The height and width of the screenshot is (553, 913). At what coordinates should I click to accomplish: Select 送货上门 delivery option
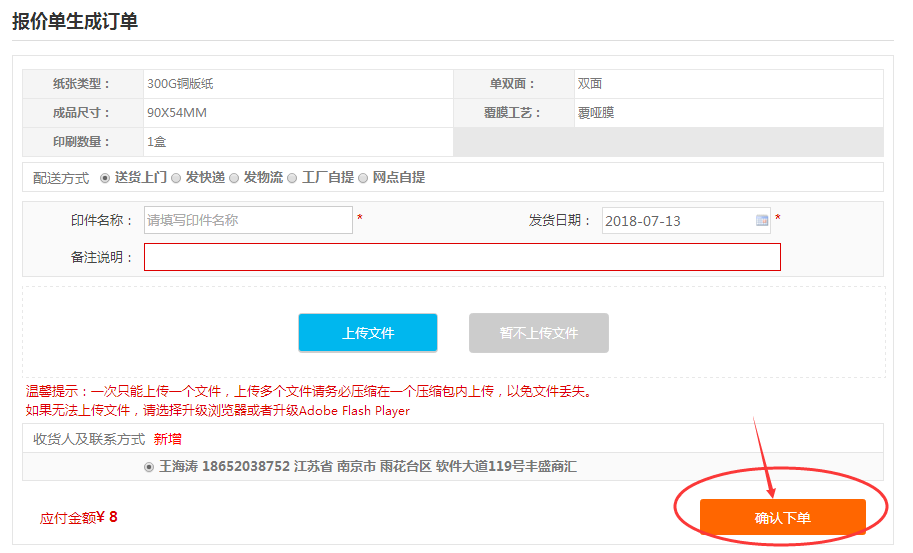point(105,178)
